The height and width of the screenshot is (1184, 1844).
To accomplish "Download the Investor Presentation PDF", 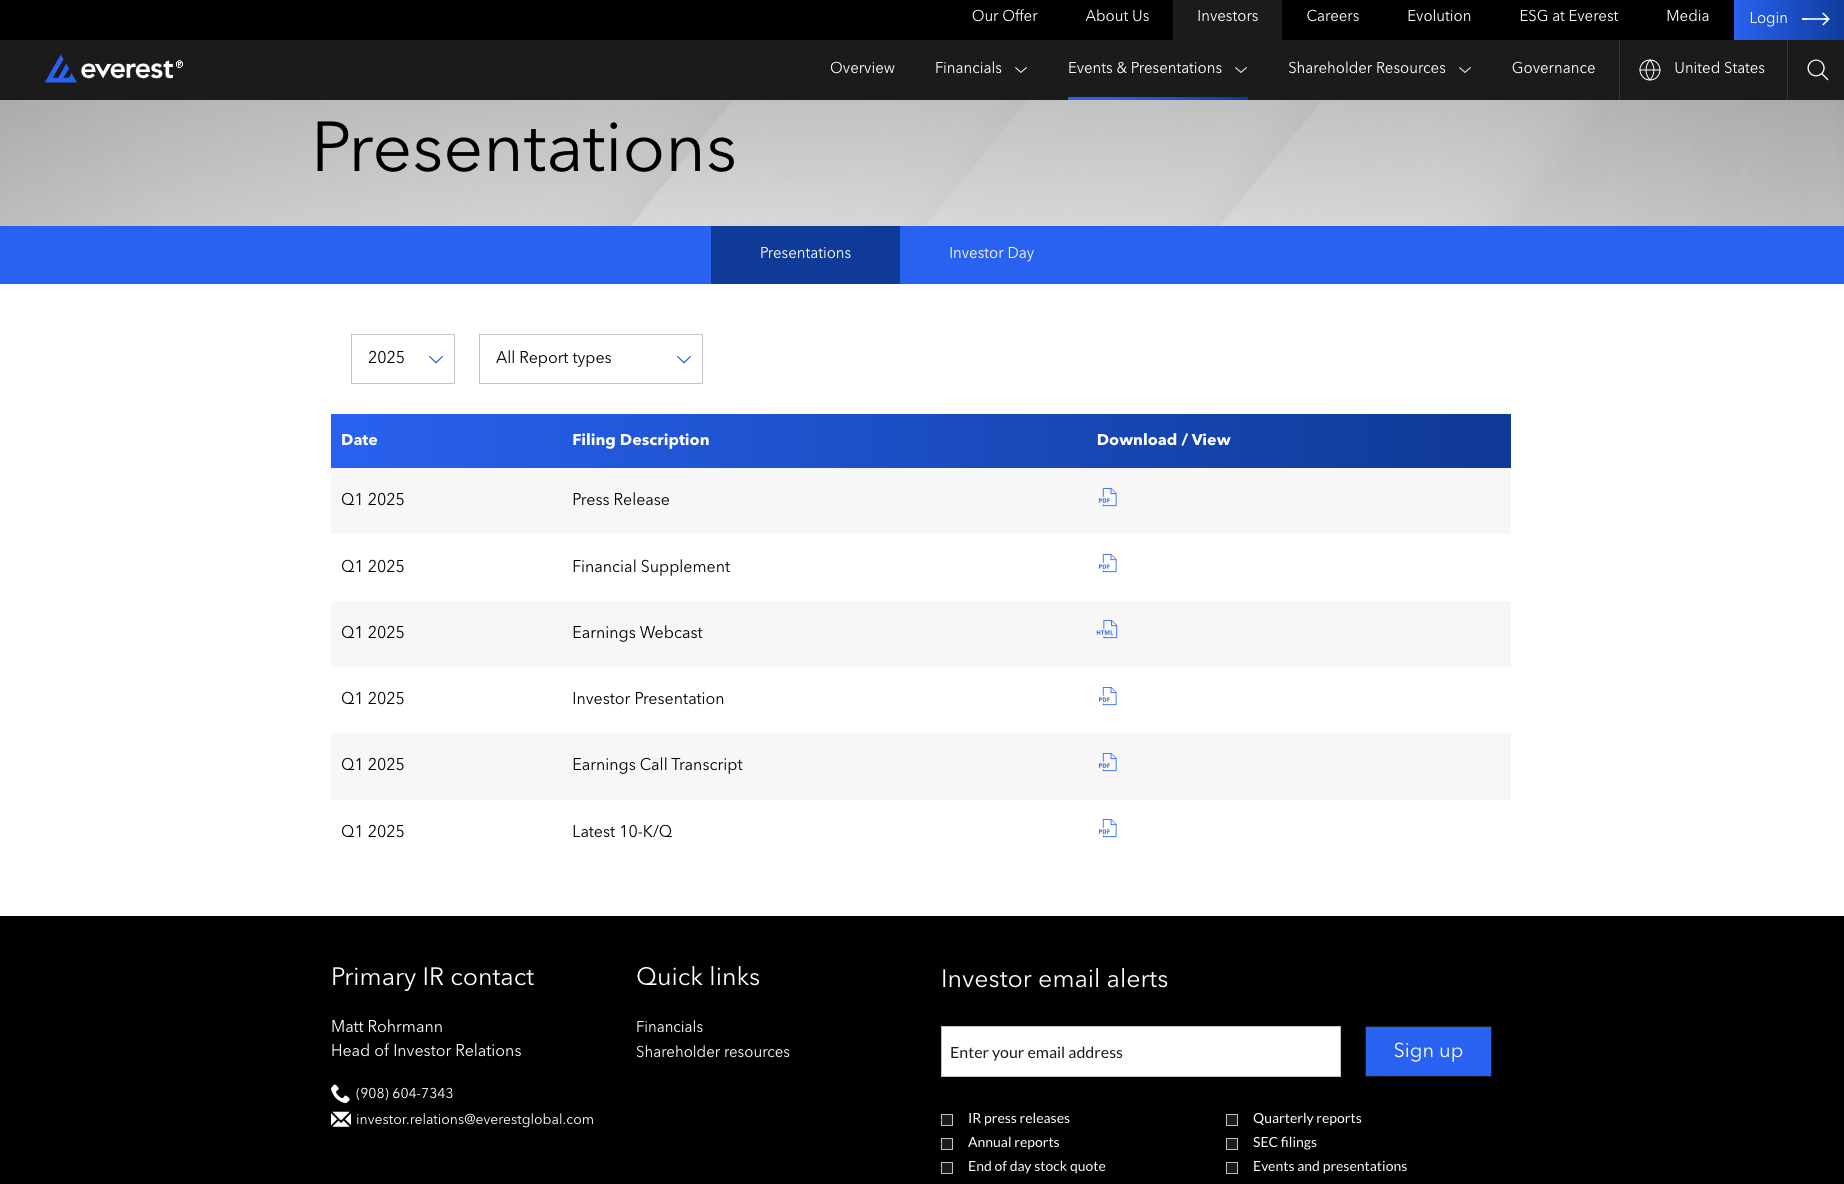I will click(x=1107, y=696).
